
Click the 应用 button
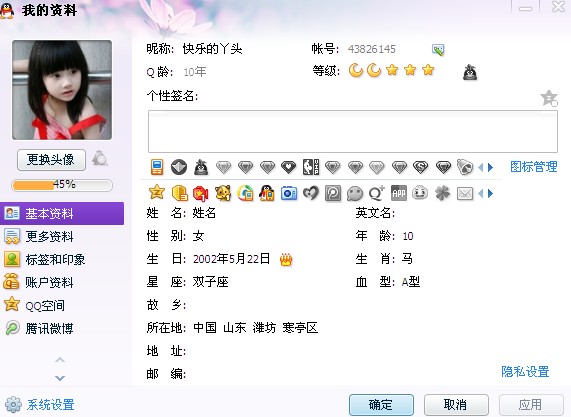click(531, 405)
